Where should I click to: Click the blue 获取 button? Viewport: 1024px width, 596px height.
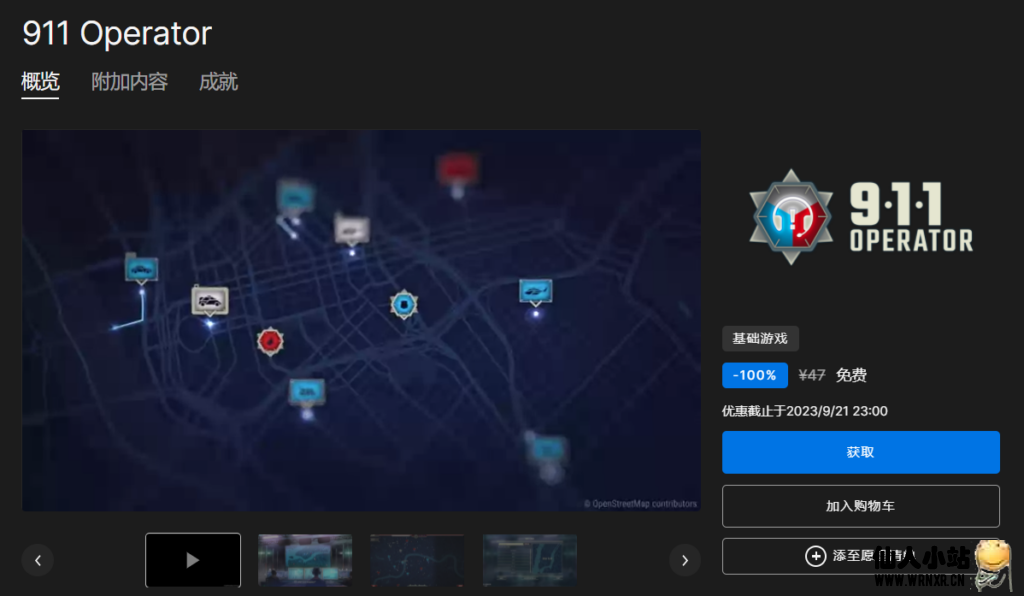coord(861,452)
